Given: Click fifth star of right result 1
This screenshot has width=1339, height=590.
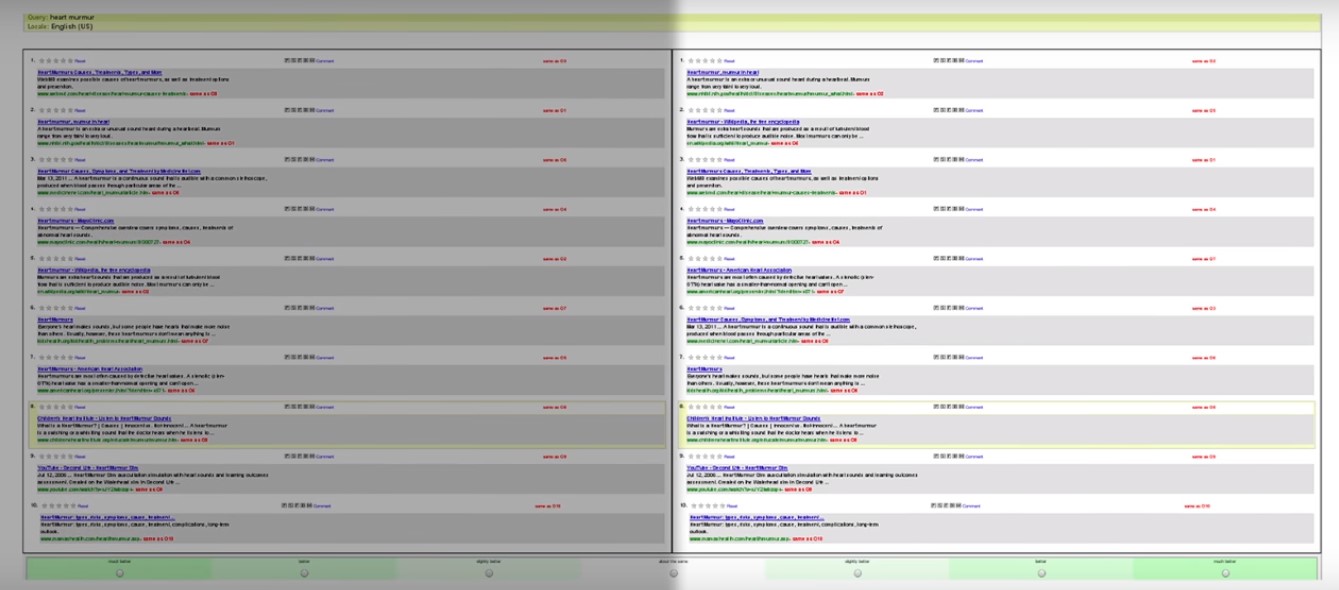Looking at the screenshot, I should tap(718, 61).
